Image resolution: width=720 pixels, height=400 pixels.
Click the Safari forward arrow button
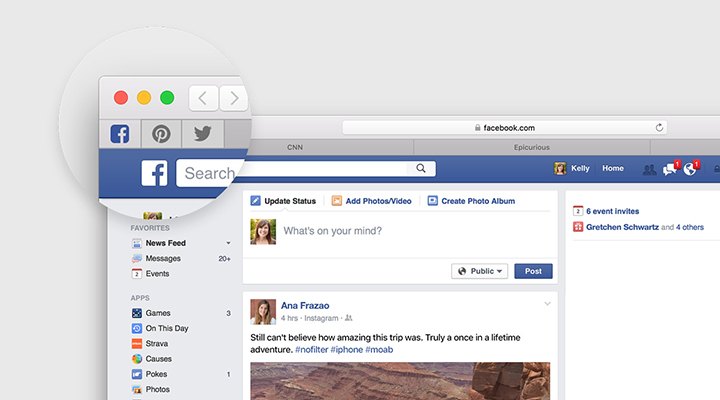point(234,98)
